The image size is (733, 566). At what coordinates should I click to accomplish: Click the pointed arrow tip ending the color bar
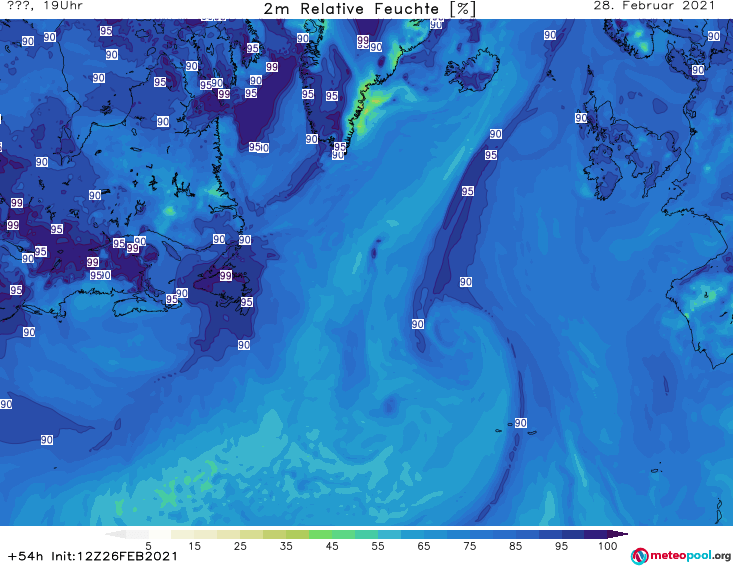pyautogui.click(x=618, y=534)
